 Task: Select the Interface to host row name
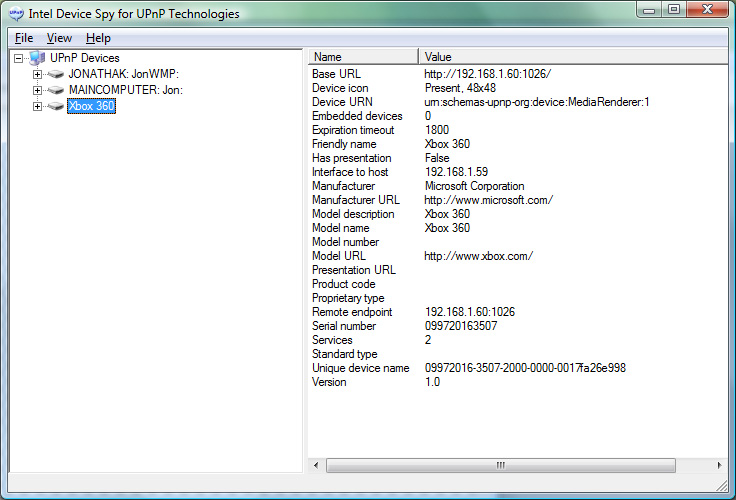click(350, 172)
